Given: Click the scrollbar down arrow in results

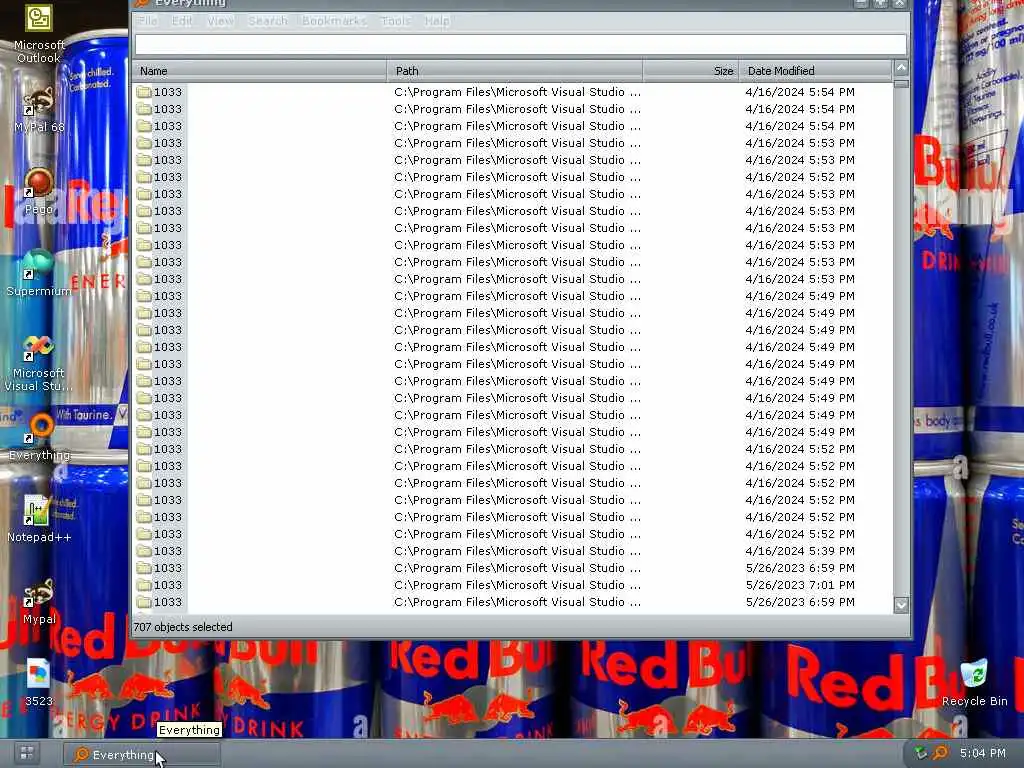Looking at the screenshot, I should pos(901,605).
